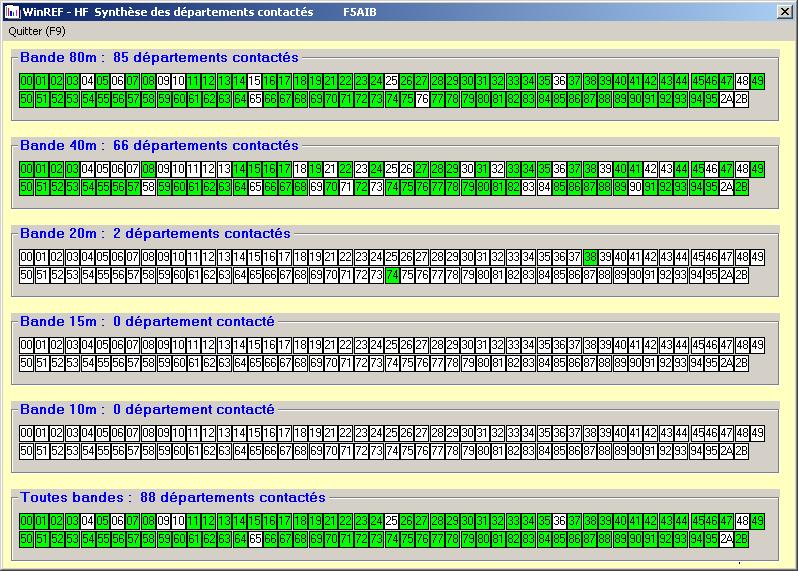Click the Toutes bandes group heading

pos(173,498)
